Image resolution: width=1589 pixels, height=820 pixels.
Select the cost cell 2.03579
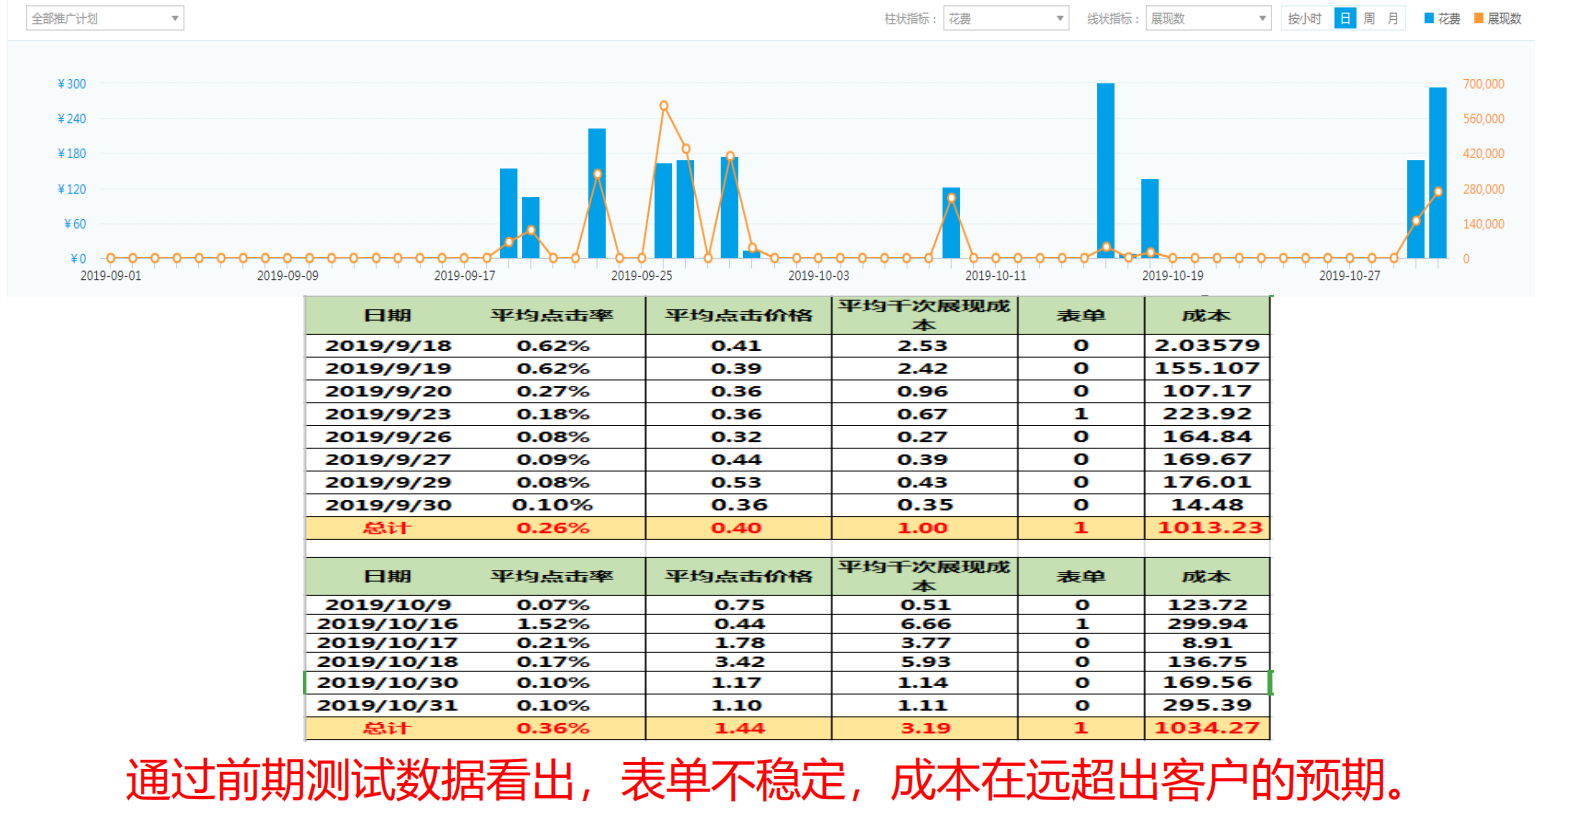click(x=1207, y=345)
